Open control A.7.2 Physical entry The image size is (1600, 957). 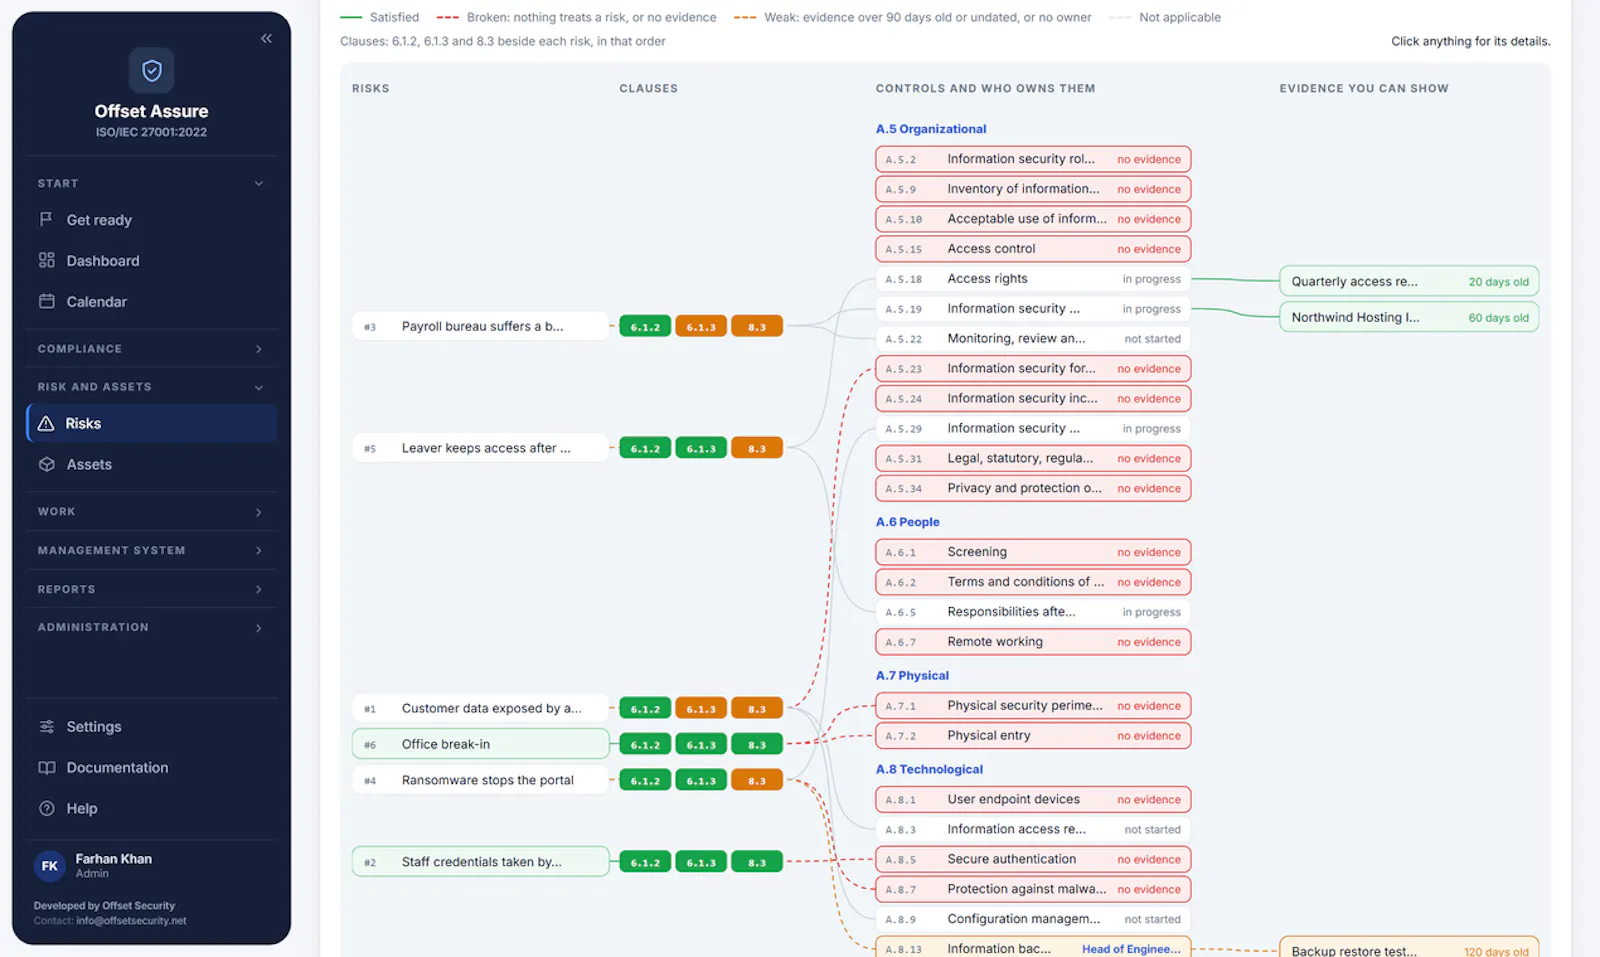pos(1033,735)
